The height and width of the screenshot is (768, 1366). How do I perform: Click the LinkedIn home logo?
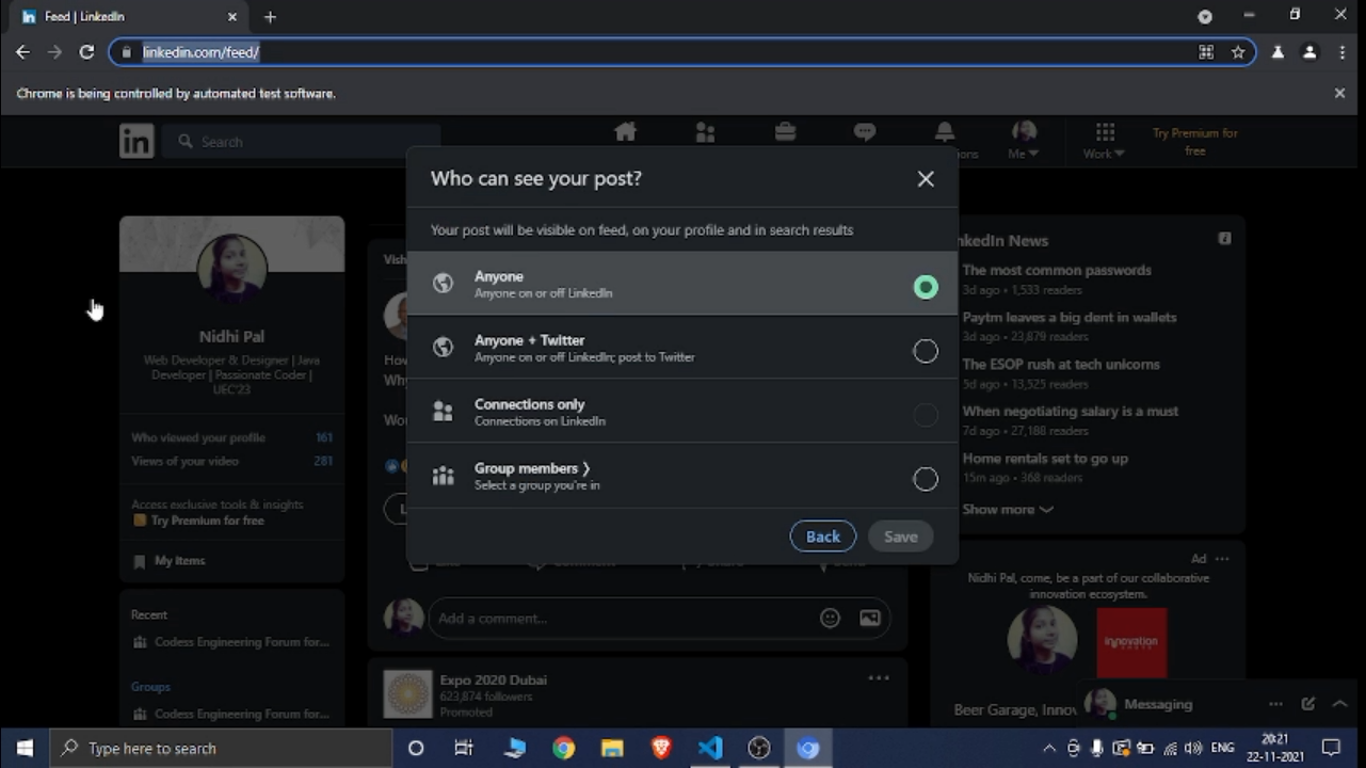point(137,141)
